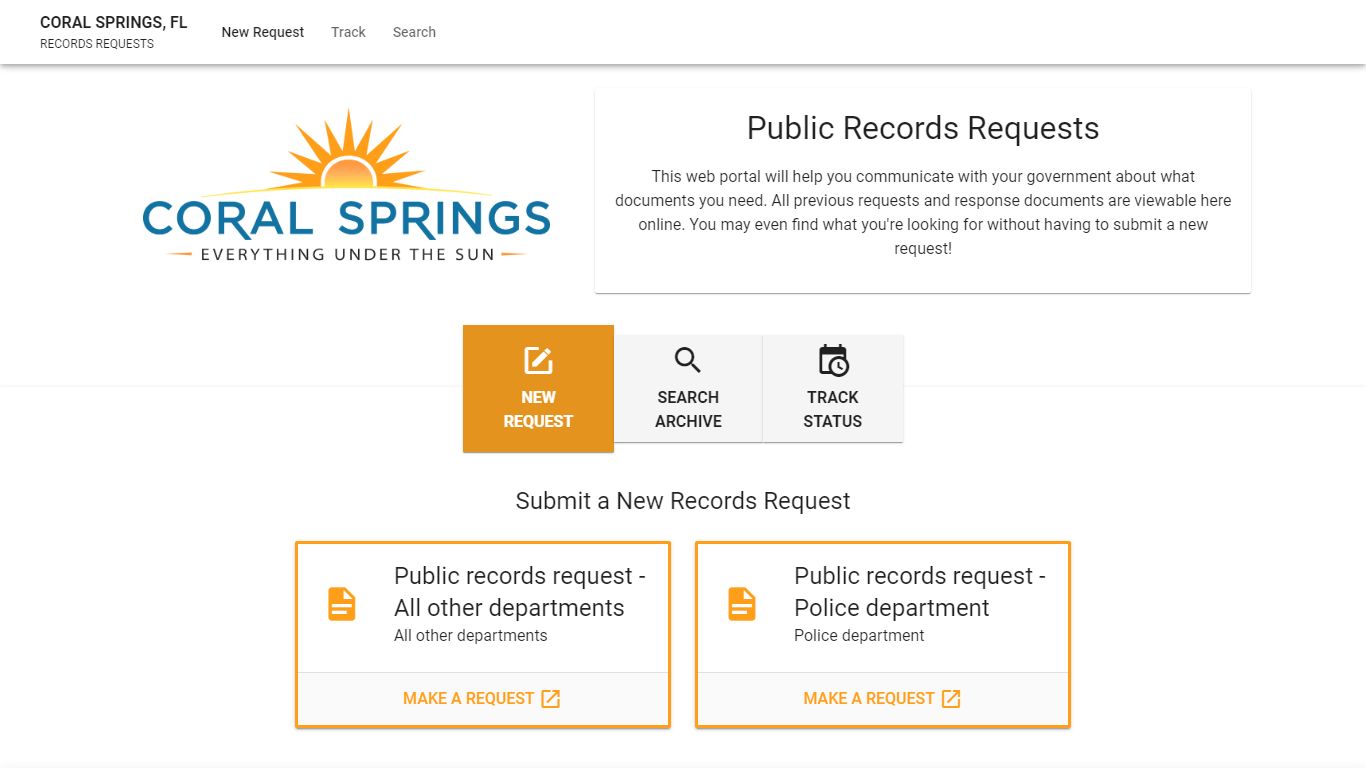Click document icon in Police department card

[742, 604]
